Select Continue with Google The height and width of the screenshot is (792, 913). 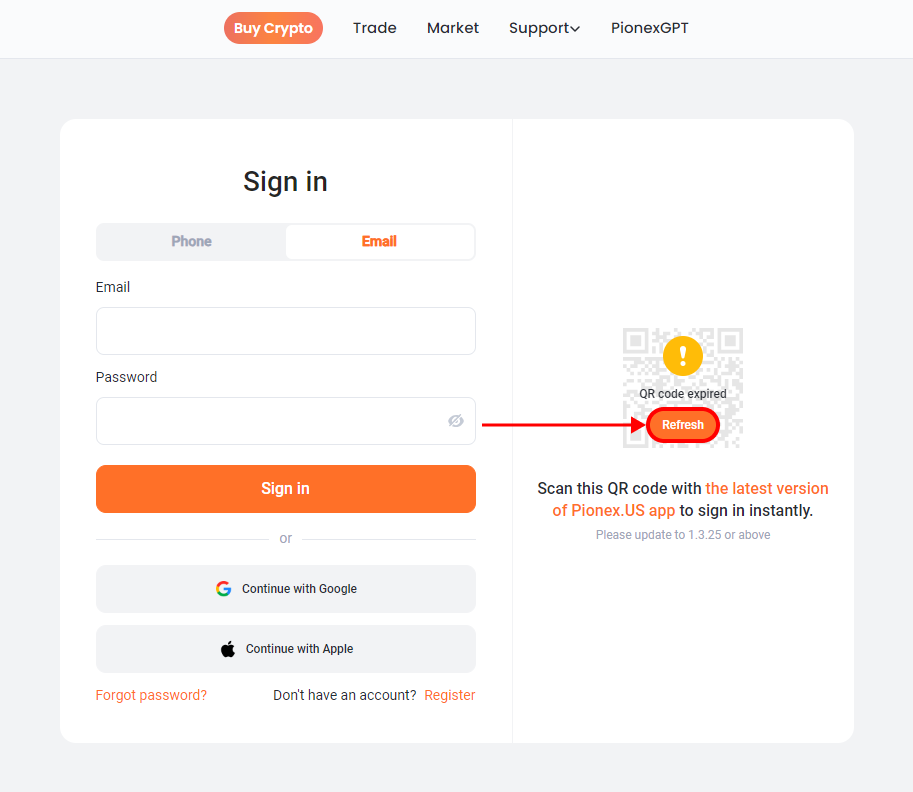[285, 588]
